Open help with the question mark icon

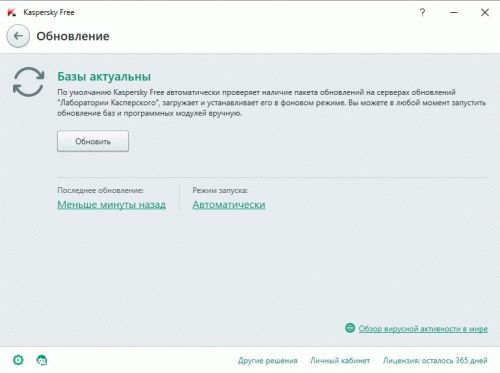[x=422, y=13]
